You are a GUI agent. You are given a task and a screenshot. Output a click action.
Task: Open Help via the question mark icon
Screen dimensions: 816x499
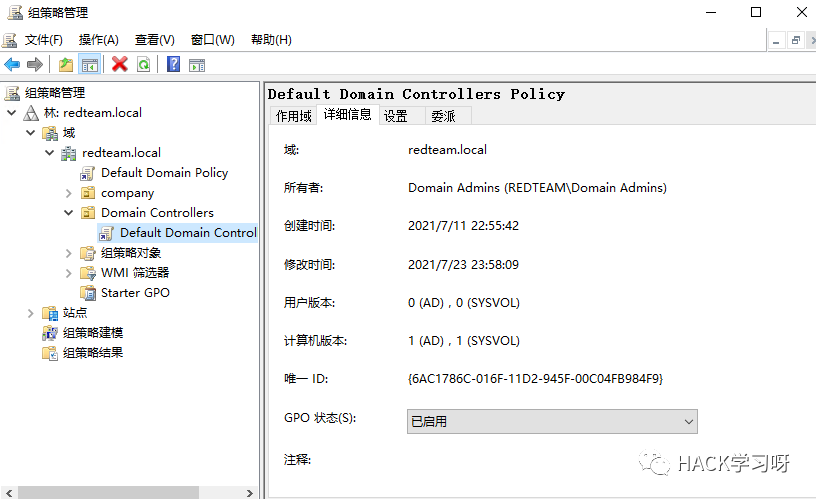click(x=174, y=64)
